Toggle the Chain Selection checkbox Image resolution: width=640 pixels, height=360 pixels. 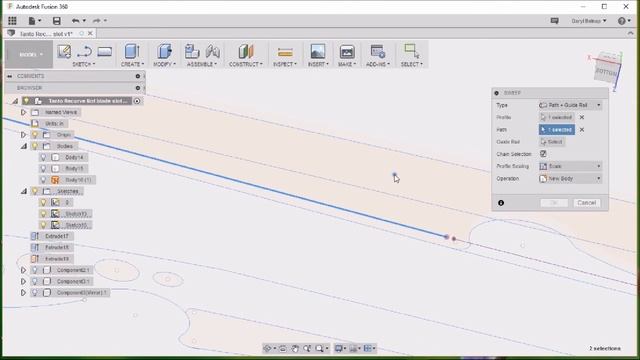point(543,154)
